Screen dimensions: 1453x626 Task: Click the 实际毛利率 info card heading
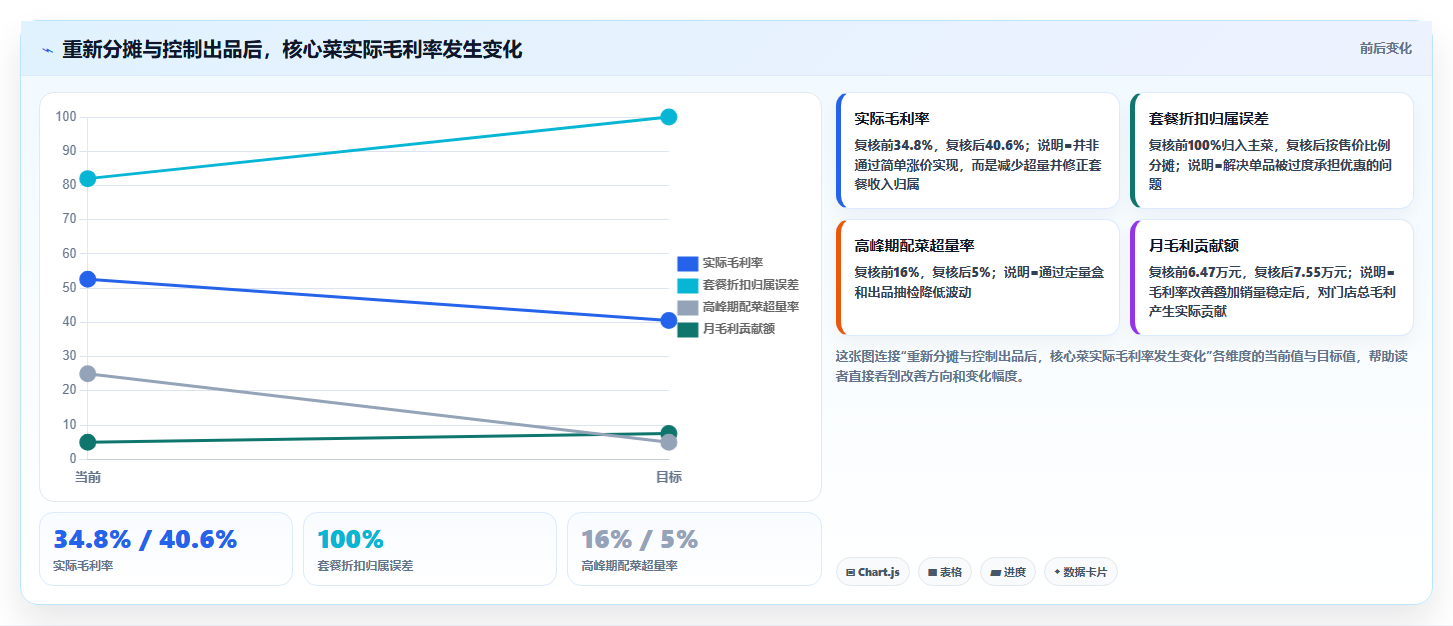point(892,118)
